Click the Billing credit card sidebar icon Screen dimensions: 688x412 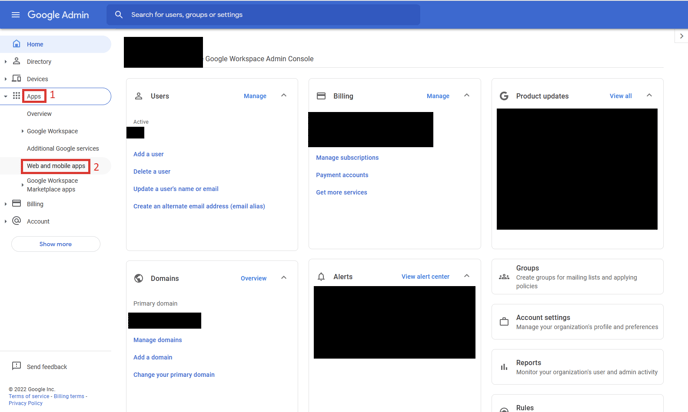[16, 204]
